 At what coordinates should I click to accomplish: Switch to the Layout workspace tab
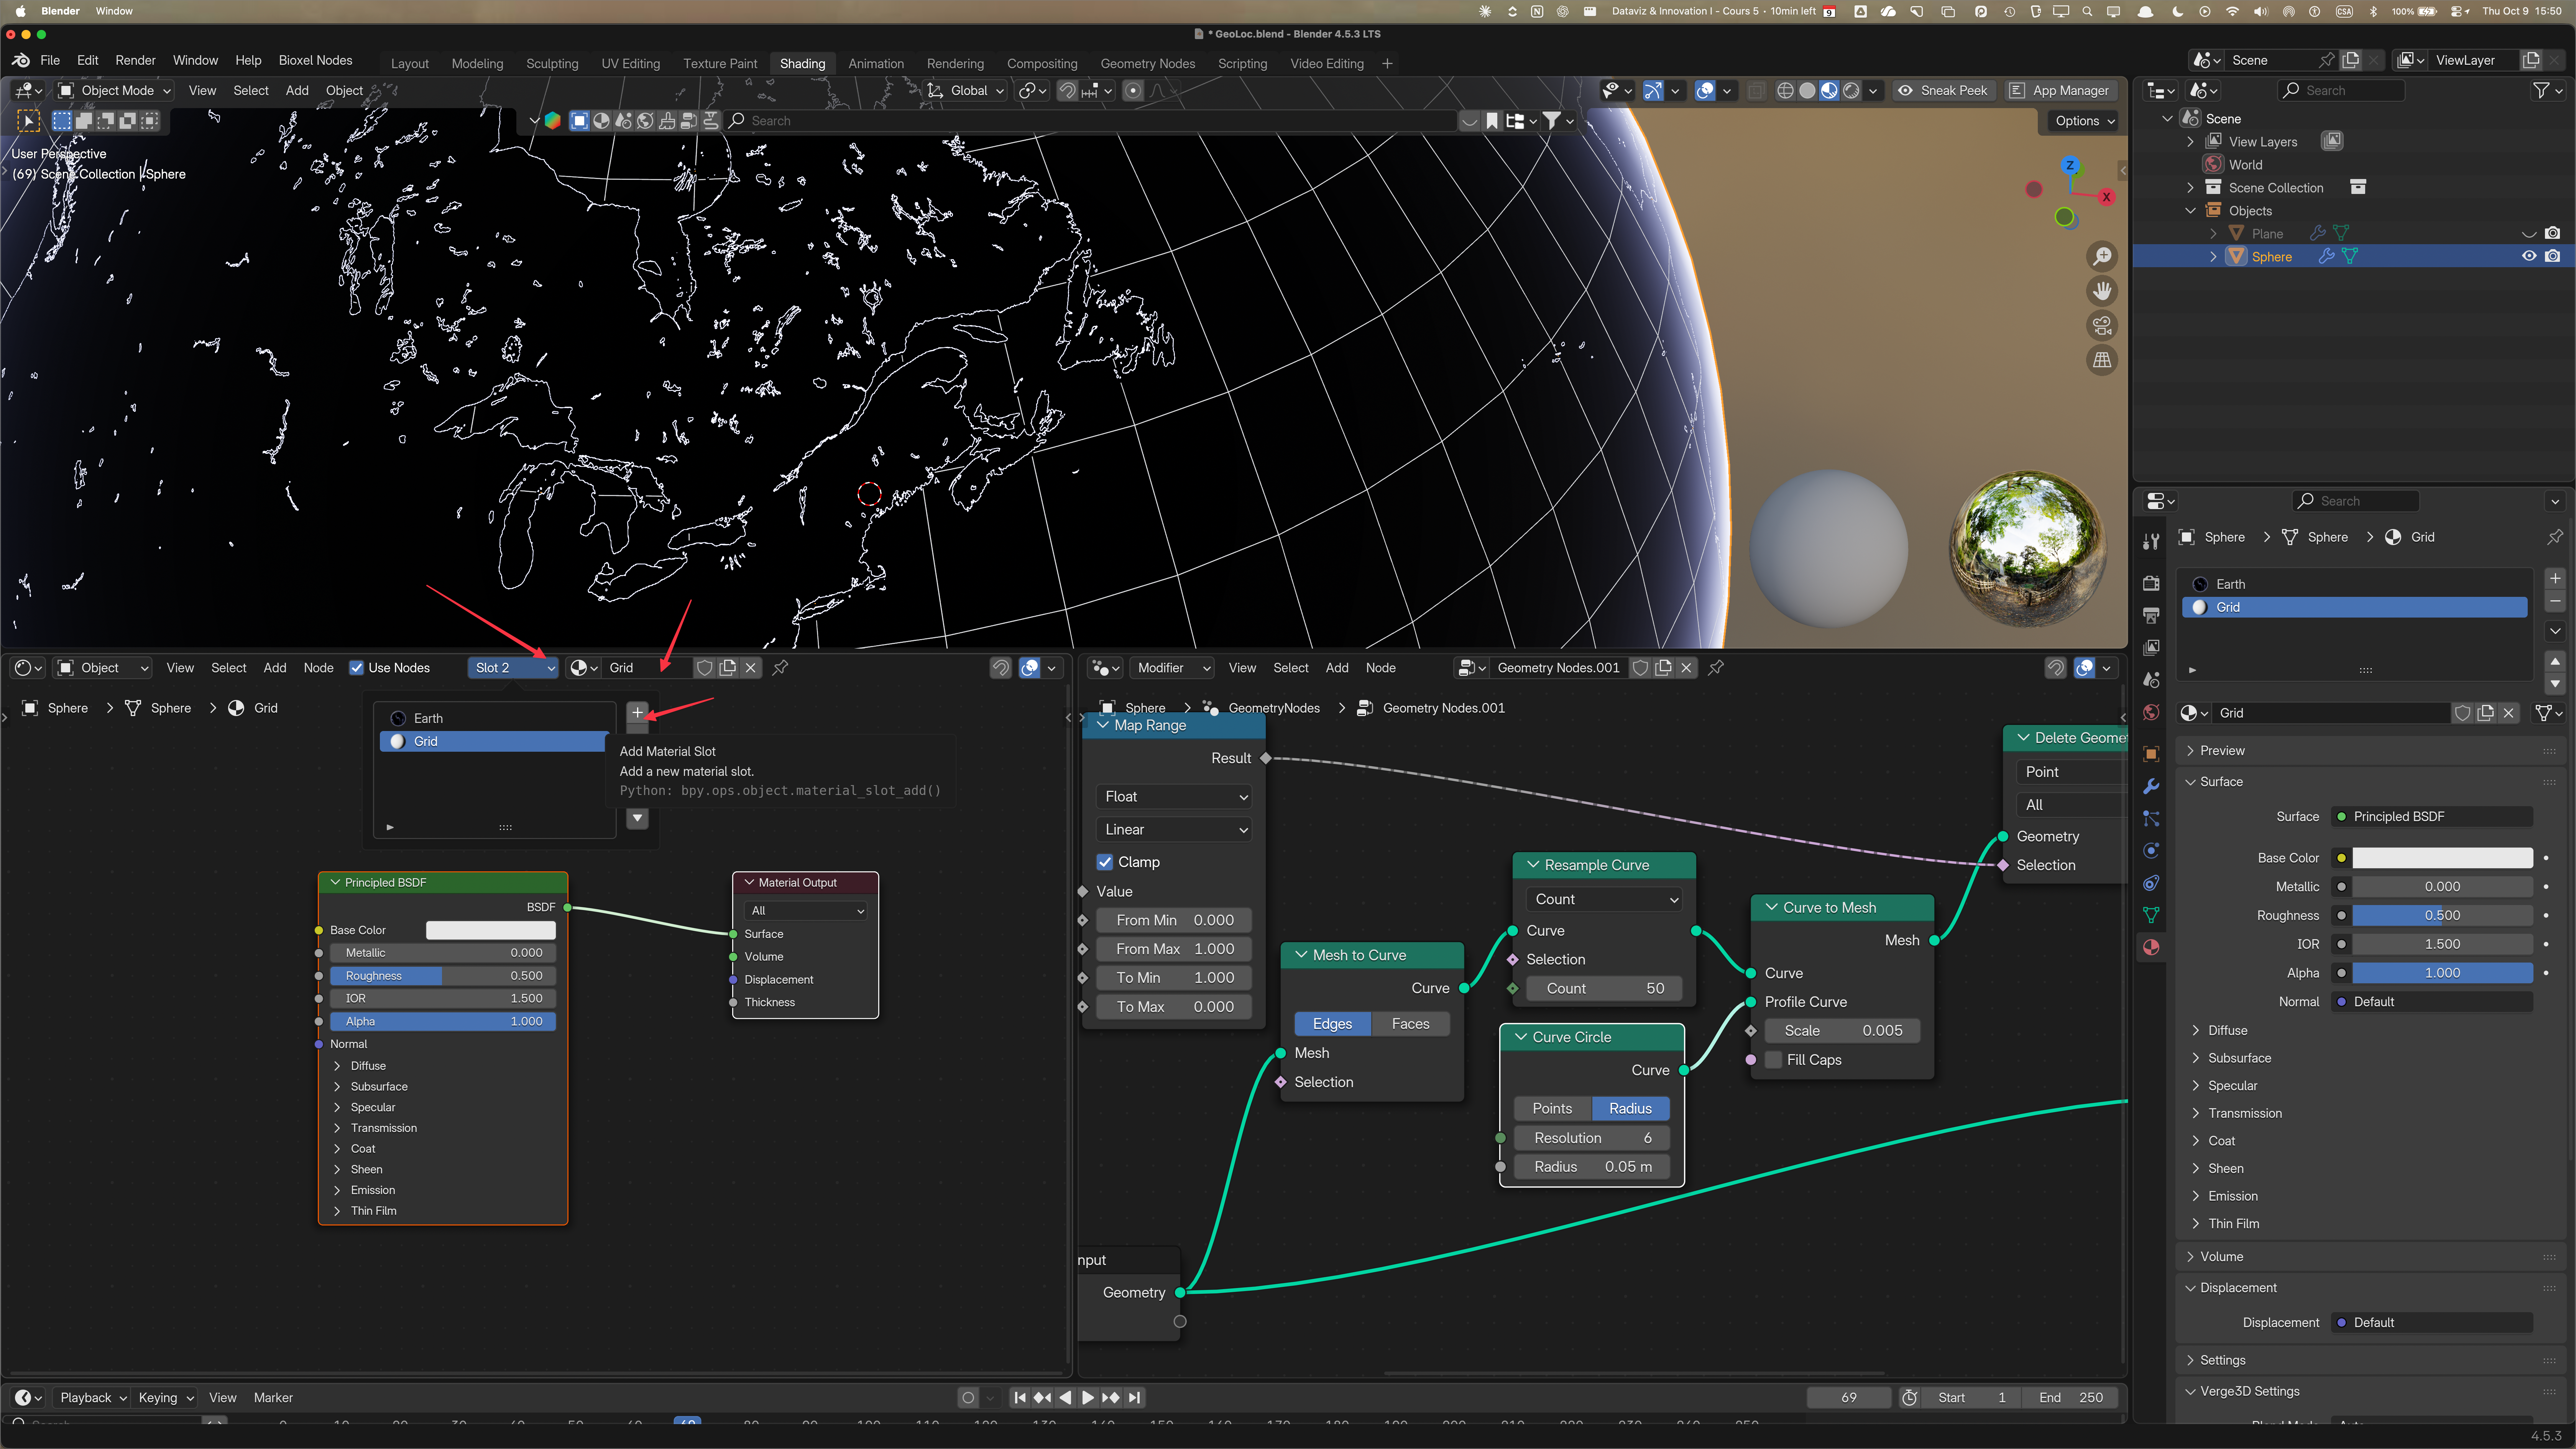(x=409, y=64)
